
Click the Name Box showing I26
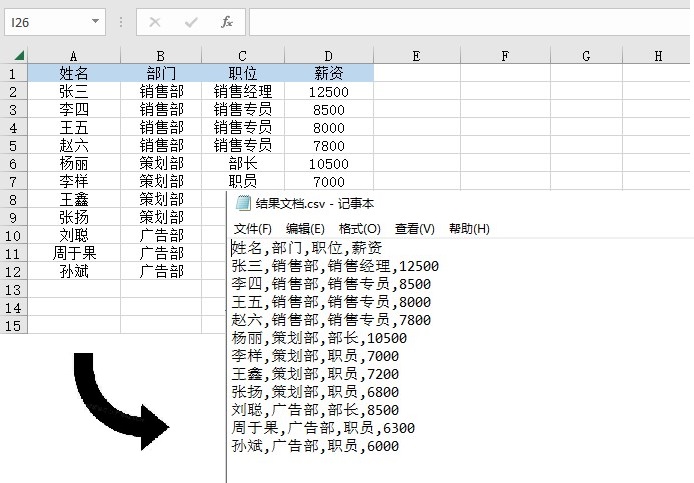click(x=45, y=21)
